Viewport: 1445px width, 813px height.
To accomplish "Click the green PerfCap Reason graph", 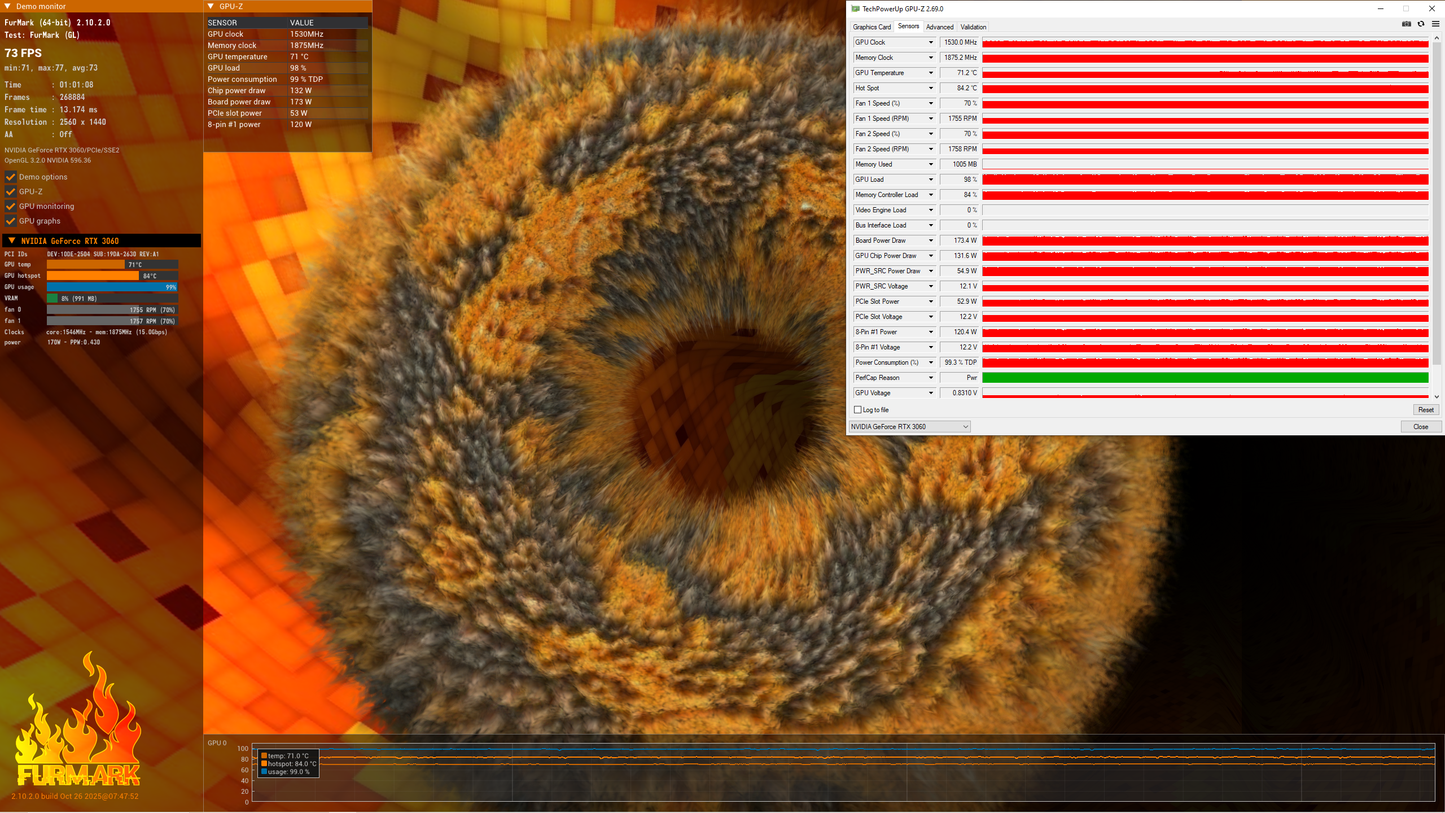I will click(x=1205, y=378).
